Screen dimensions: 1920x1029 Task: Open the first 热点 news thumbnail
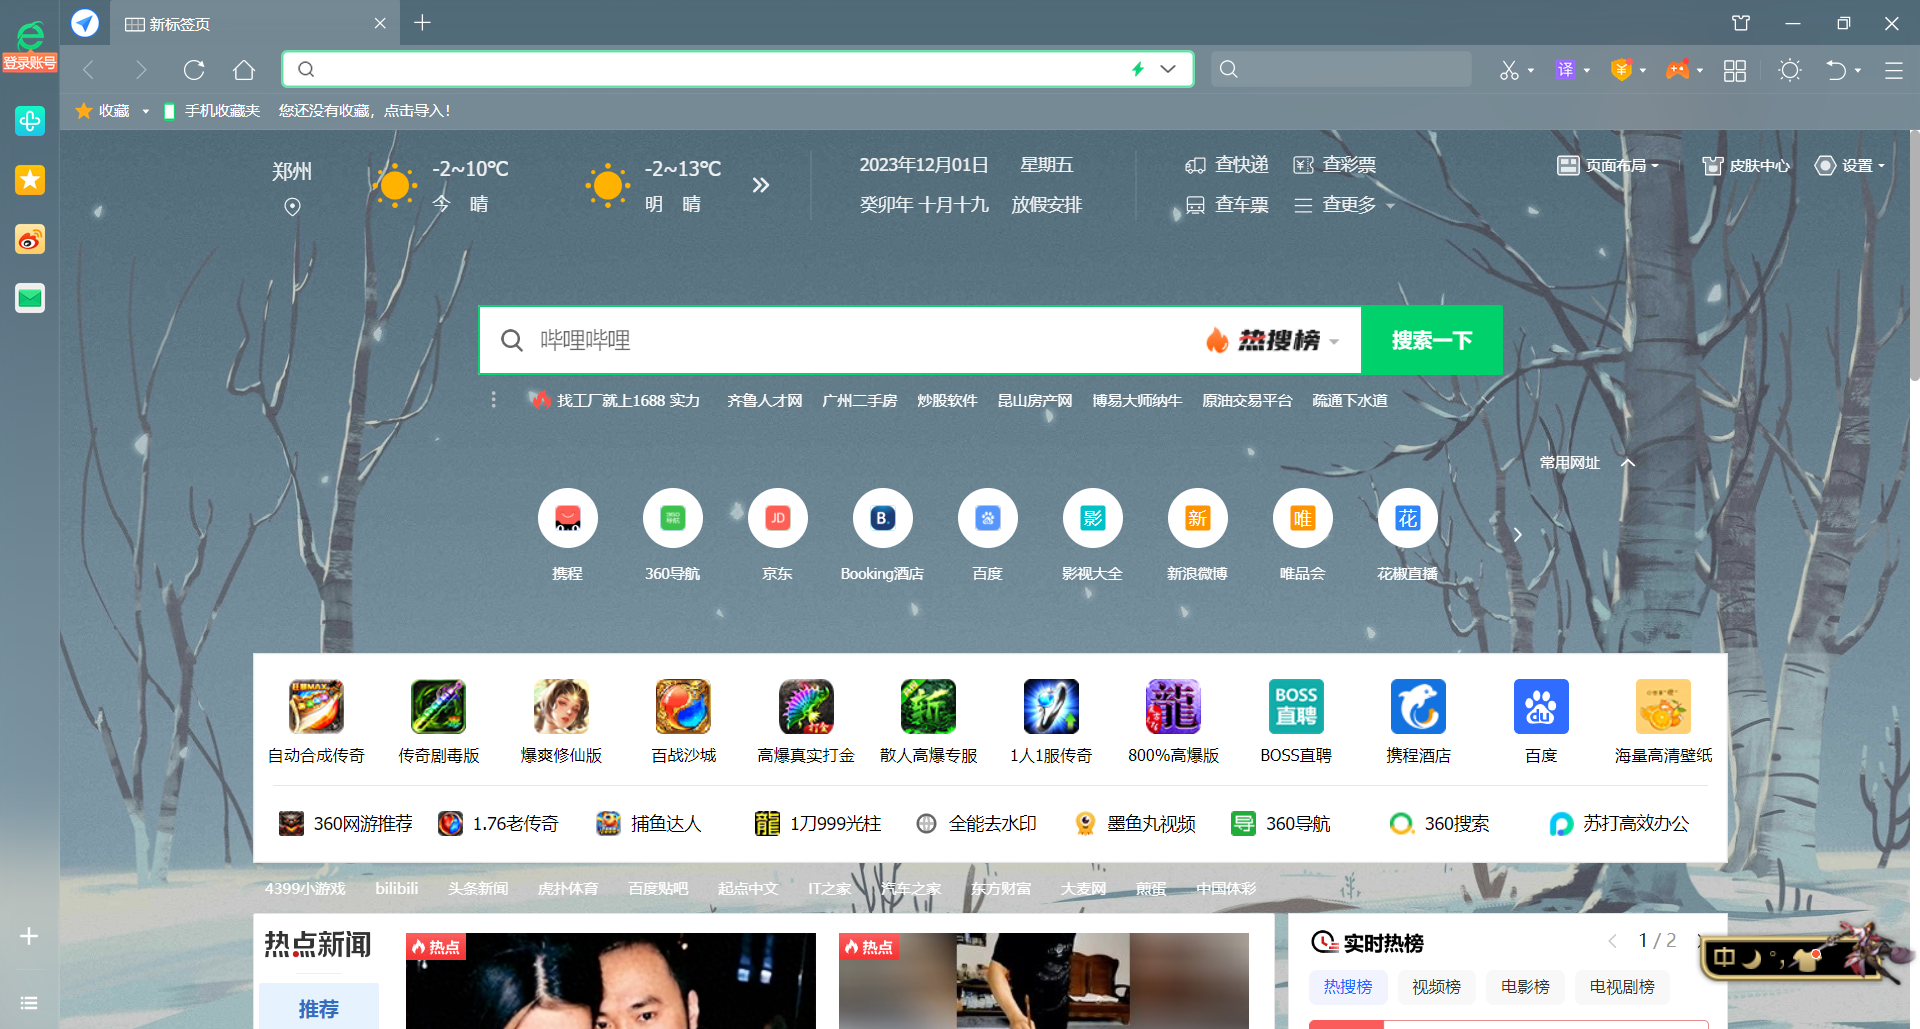pos(611,981)
